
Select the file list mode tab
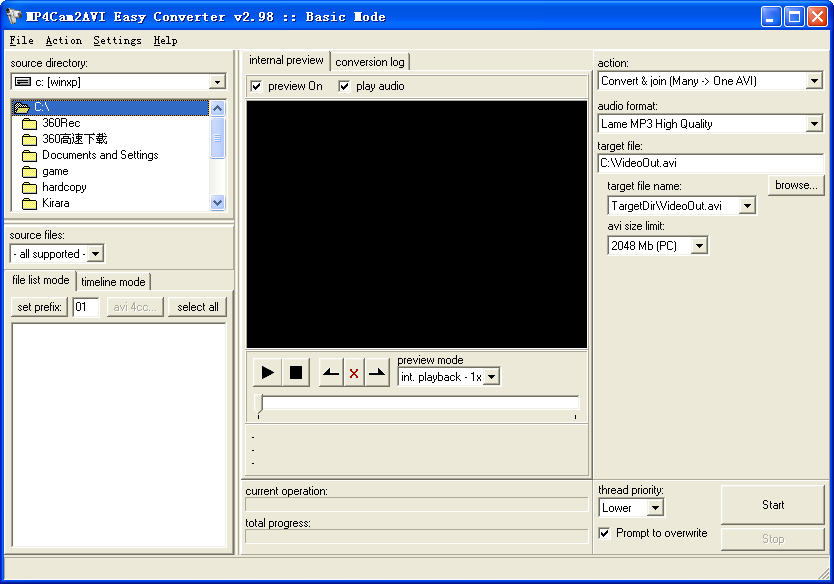coord(41,280)
